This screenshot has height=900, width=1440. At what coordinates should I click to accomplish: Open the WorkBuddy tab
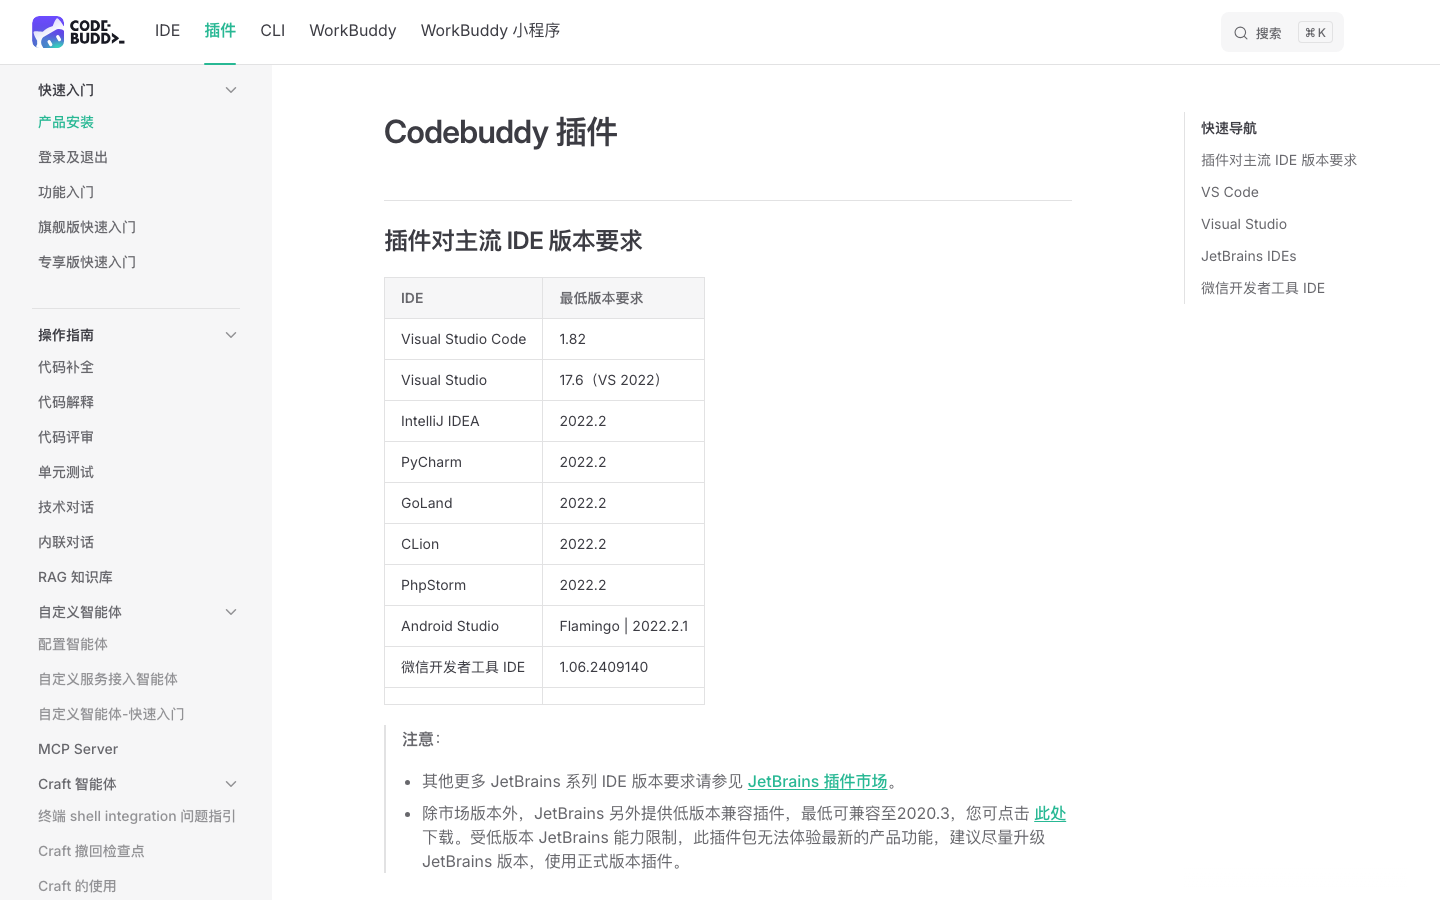[352, 31]
